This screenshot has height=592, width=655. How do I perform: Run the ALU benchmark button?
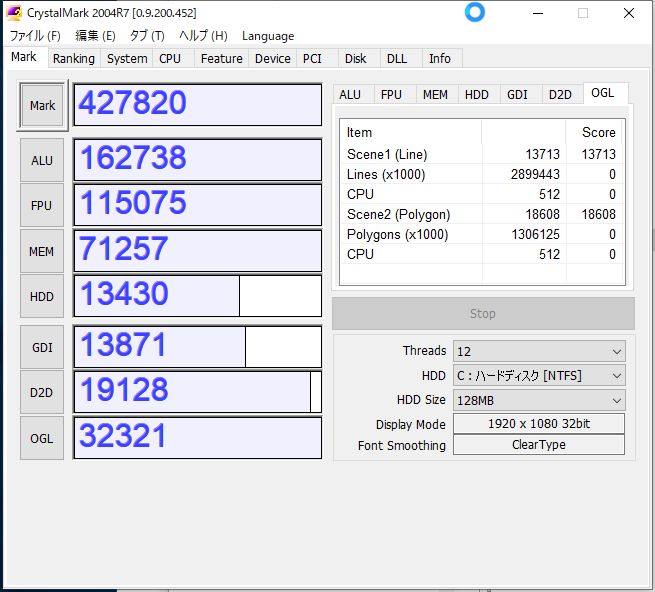click(x=42, y=160)
